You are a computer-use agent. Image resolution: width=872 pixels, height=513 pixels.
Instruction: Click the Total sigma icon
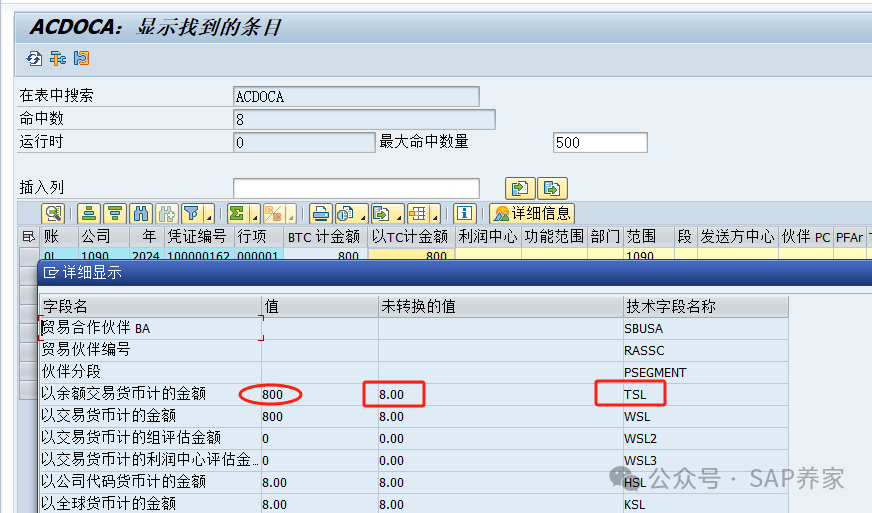pyautogui.click(x=237, y=214)
